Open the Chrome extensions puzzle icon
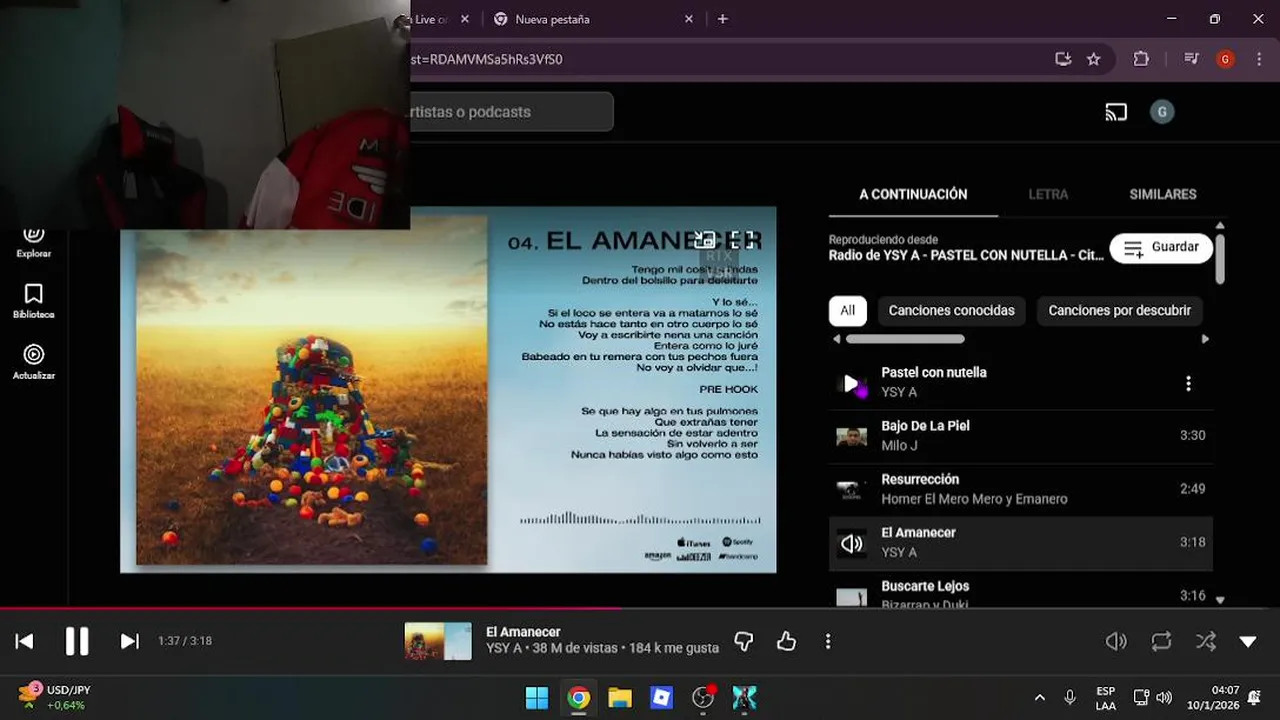The height and width of the screenshot is (720, 1280). point(1141,59)
